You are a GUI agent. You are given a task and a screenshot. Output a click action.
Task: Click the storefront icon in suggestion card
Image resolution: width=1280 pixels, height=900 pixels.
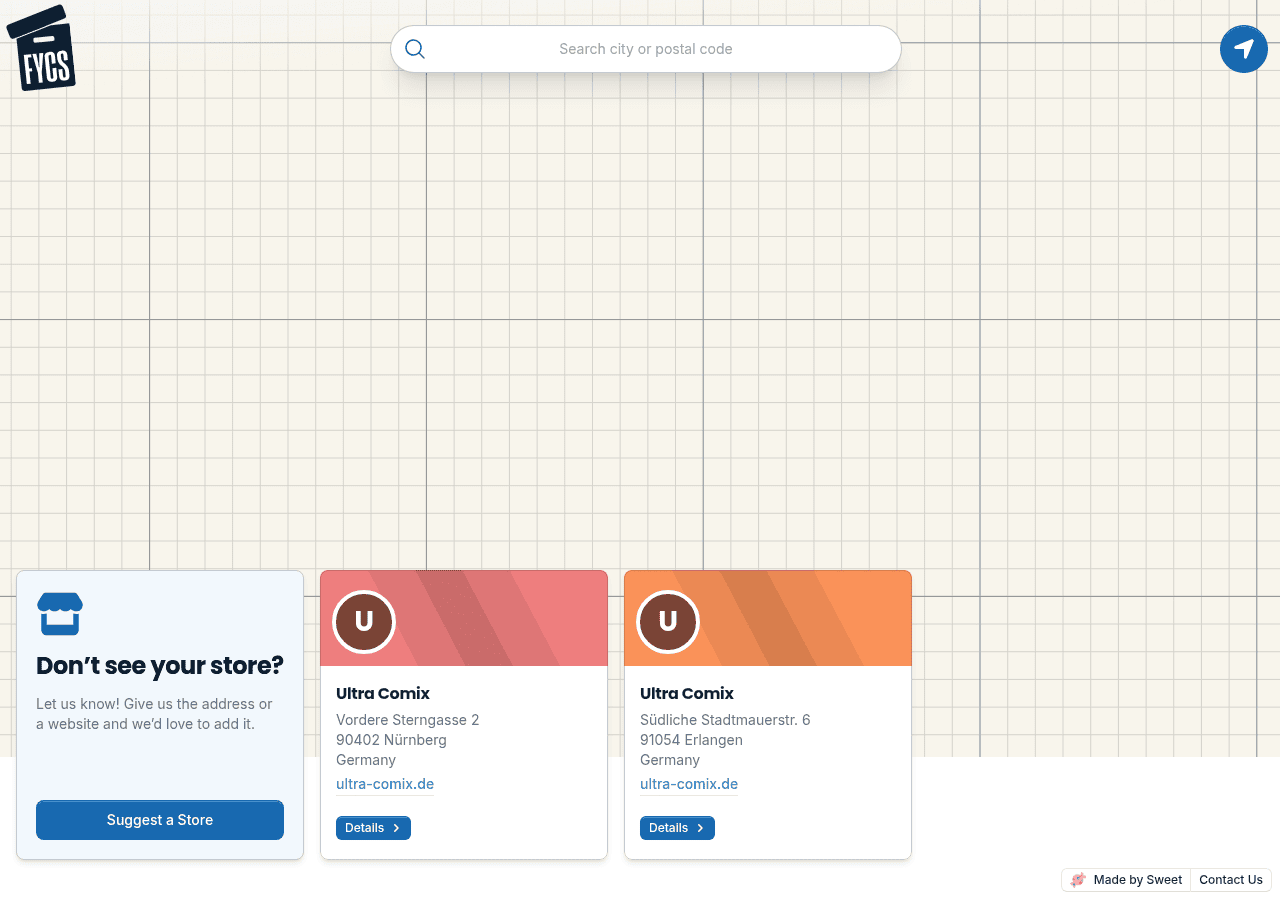tap(60, 613)
